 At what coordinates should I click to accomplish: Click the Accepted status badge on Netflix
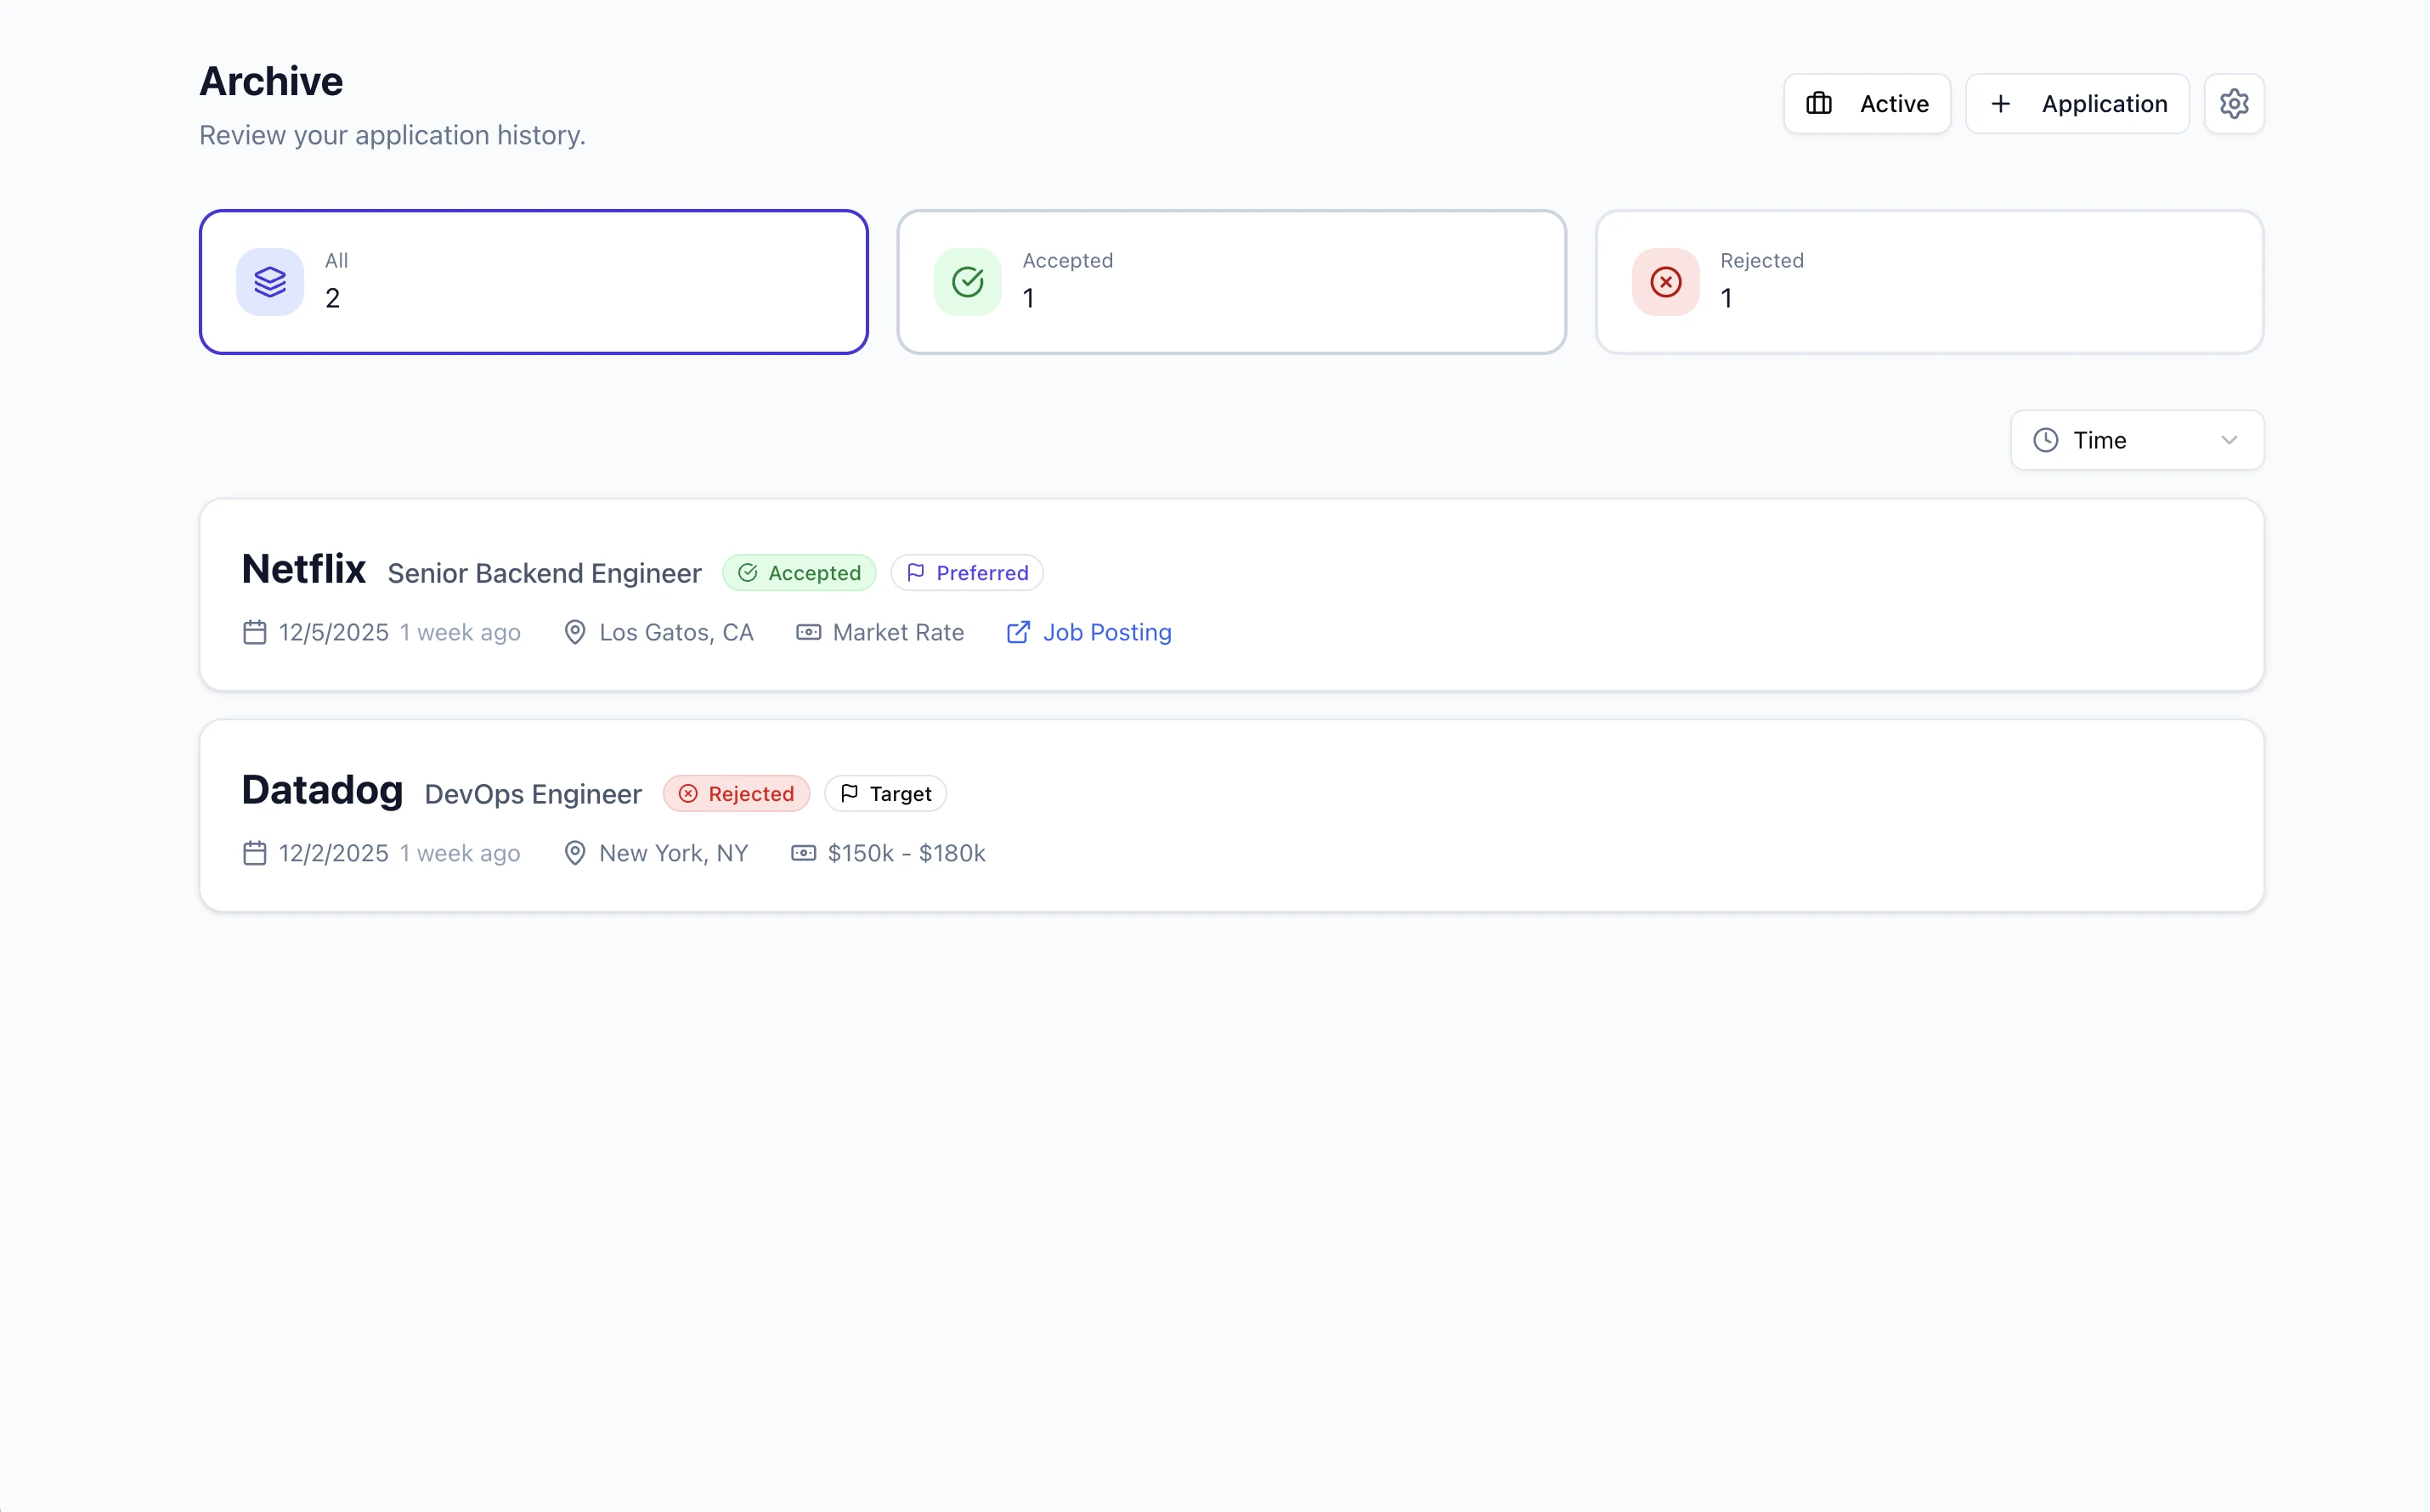coord(799,572)
